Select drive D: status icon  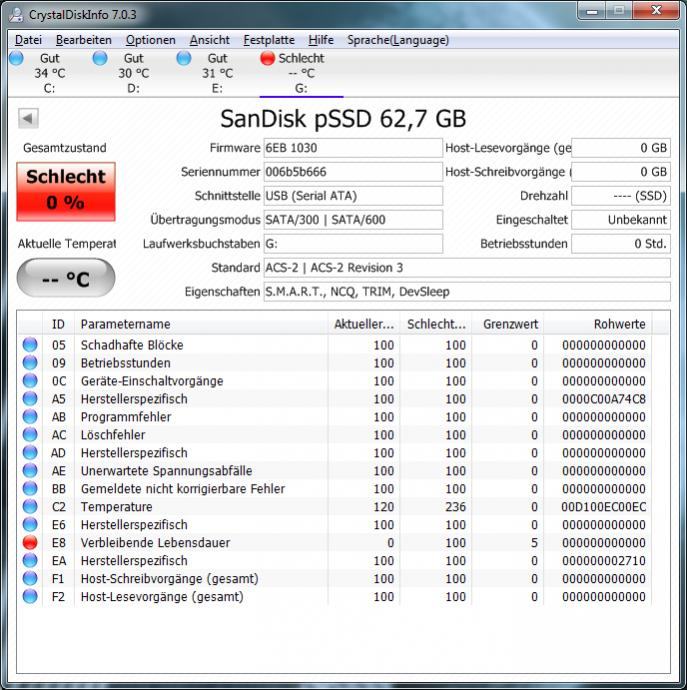coord(100,58)
